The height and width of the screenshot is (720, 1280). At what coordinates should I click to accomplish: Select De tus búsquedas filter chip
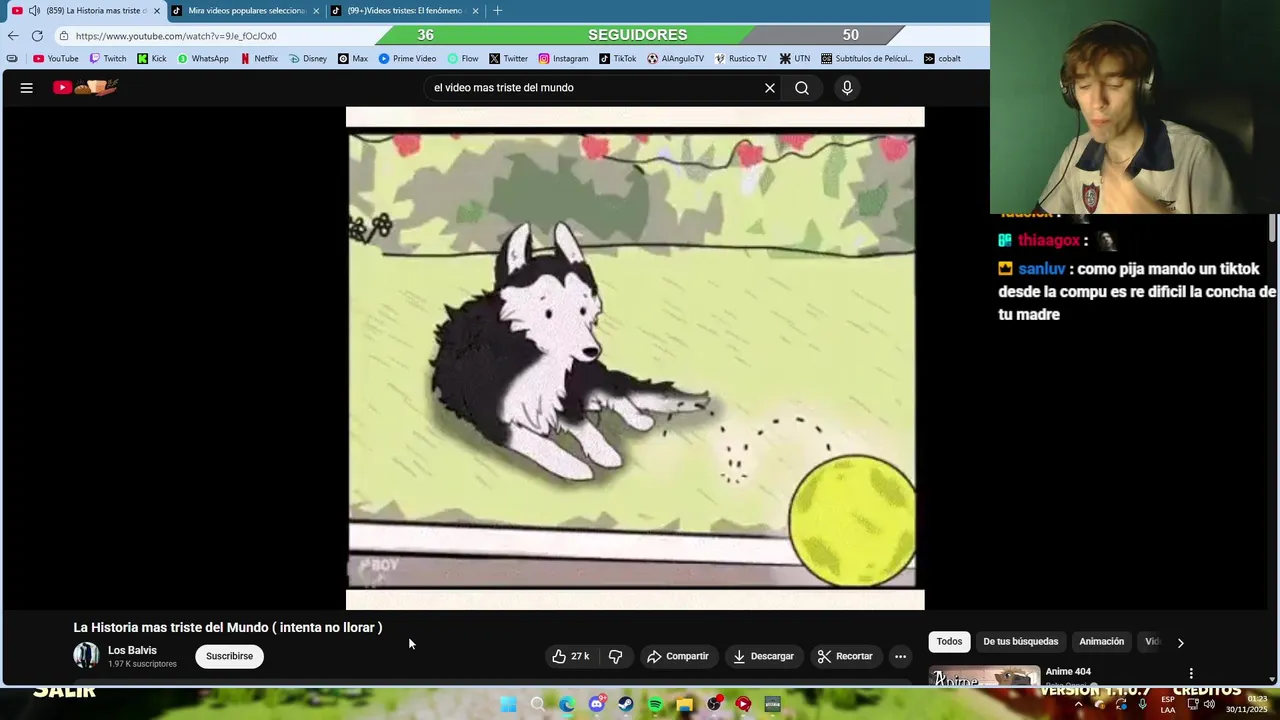(1020, 642)
